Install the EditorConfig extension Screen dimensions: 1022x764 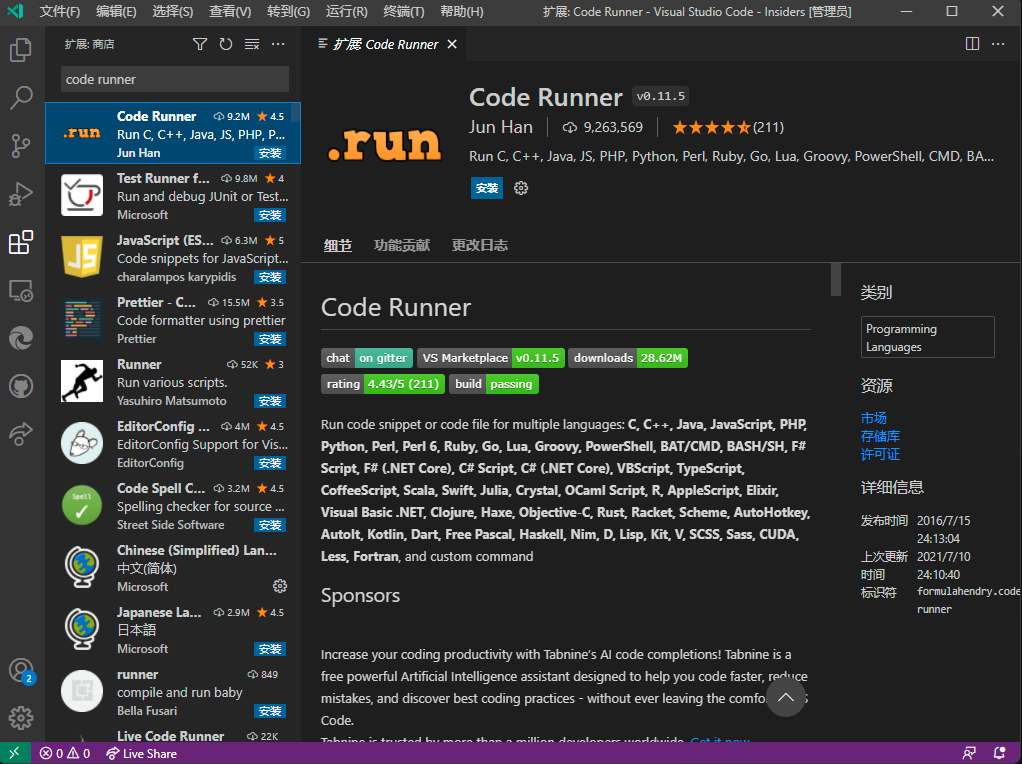(270, 463)
